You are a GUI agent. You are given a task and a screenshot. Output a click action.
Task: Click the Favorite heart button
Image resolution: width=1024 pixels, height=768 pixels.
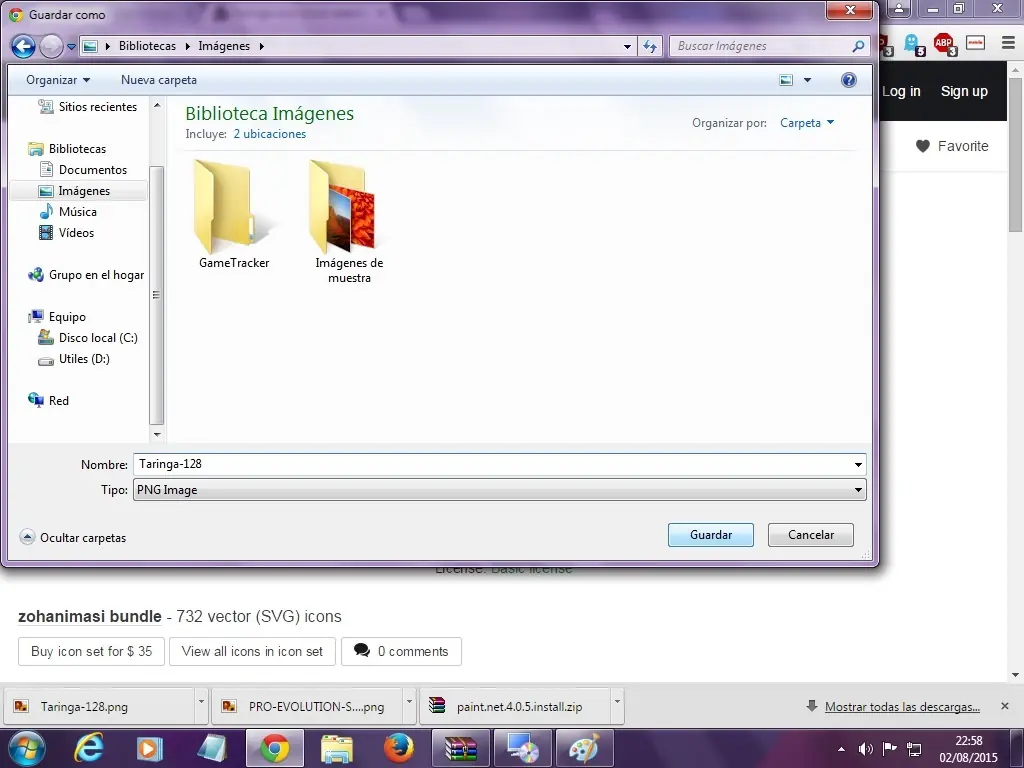click(x=952, y=146)
